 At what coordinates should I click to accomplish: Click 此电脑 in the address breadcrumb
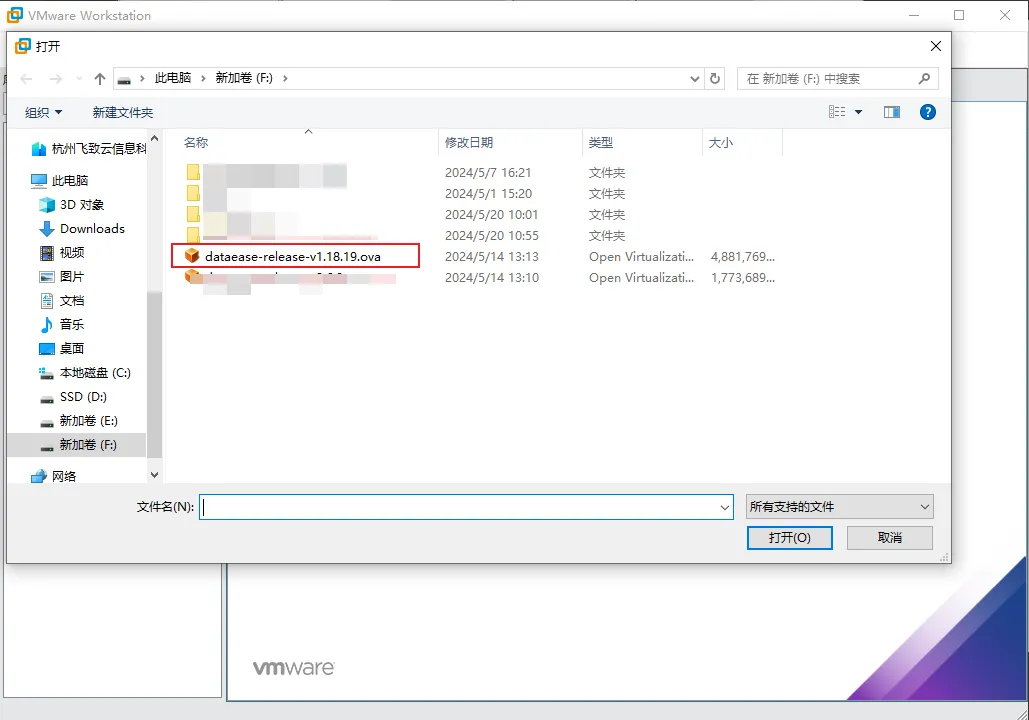pyautogui.click(x=172, y=78)
